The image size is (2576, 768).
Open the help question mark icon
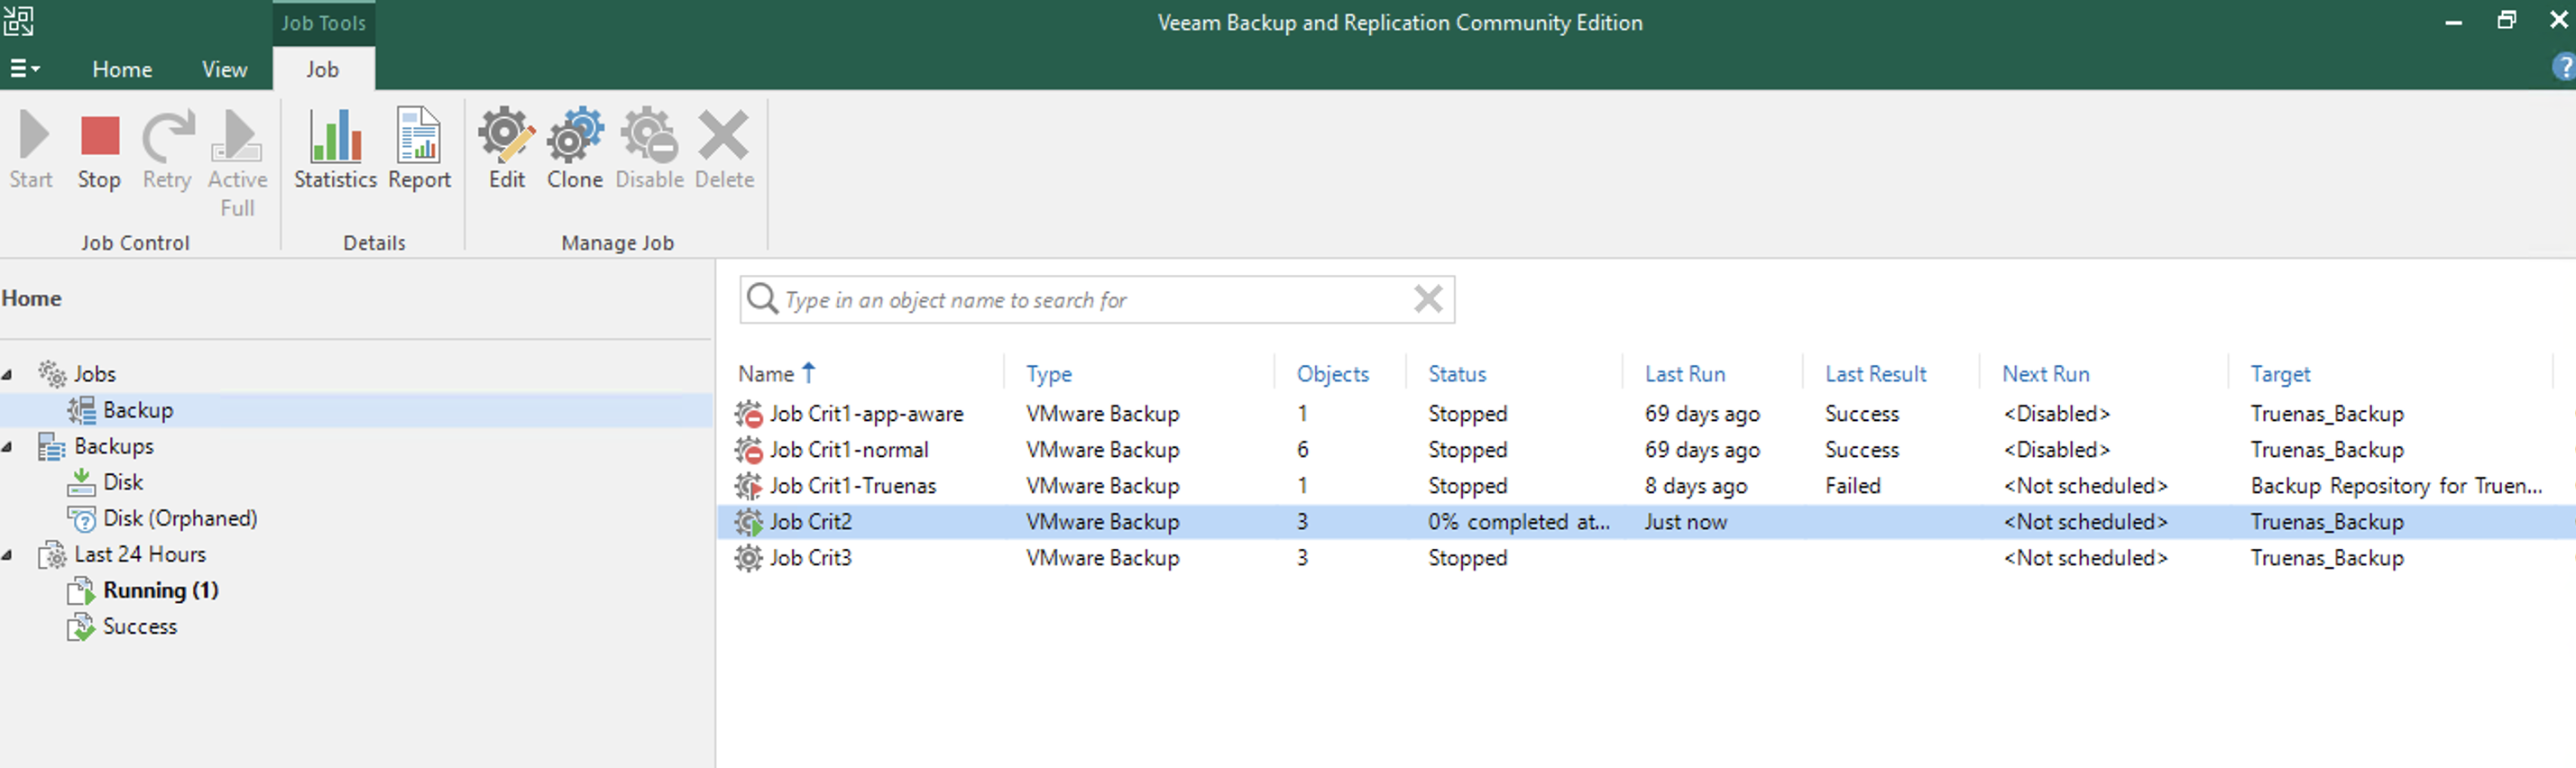(2563, 68)
